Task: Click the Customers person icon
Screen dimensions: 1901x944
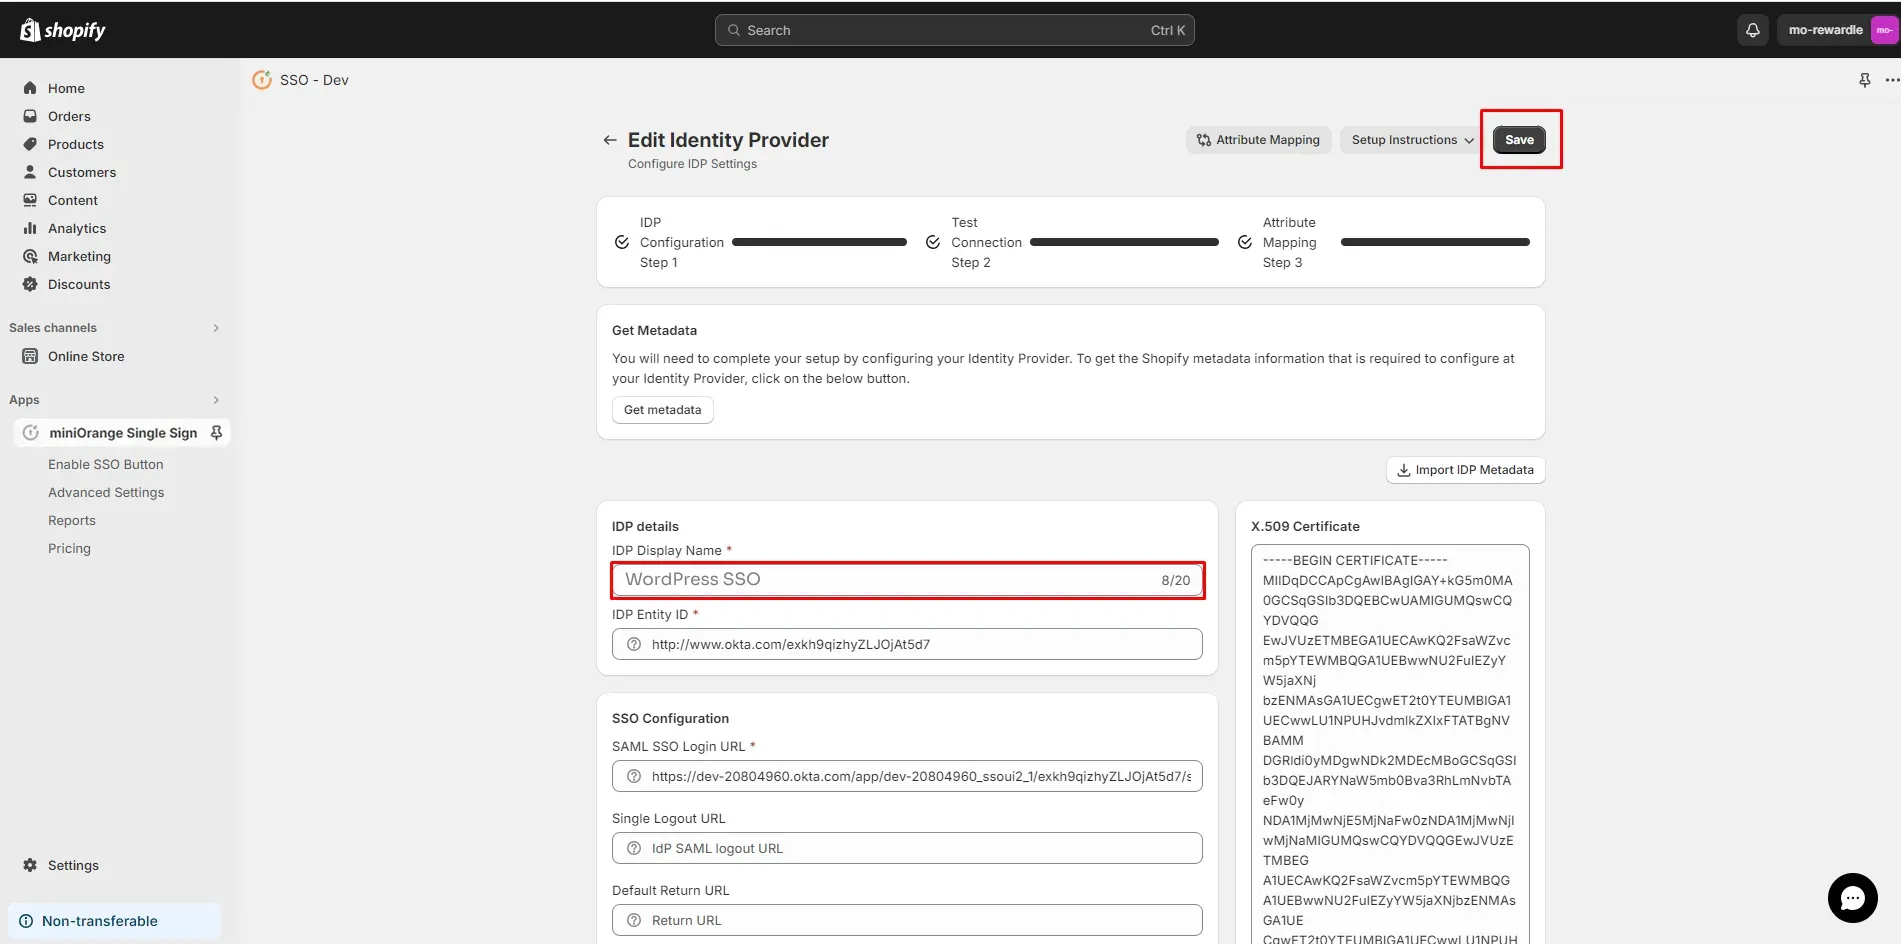Action: [x=30, y=172]
